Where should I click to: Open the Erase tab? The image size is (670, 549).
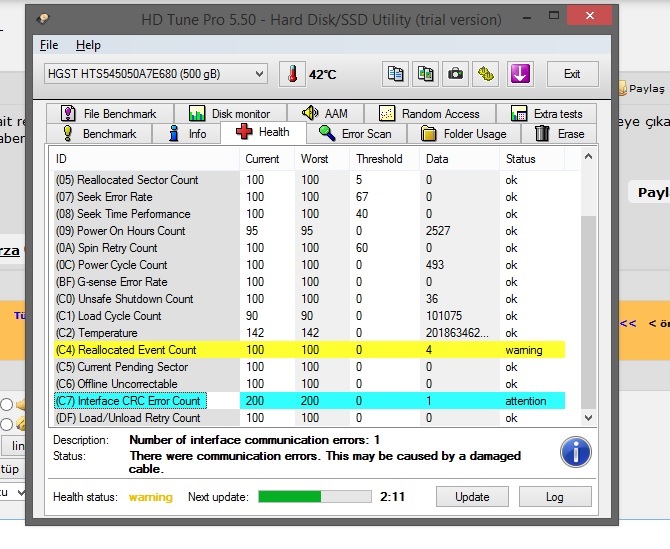[559, 134]
